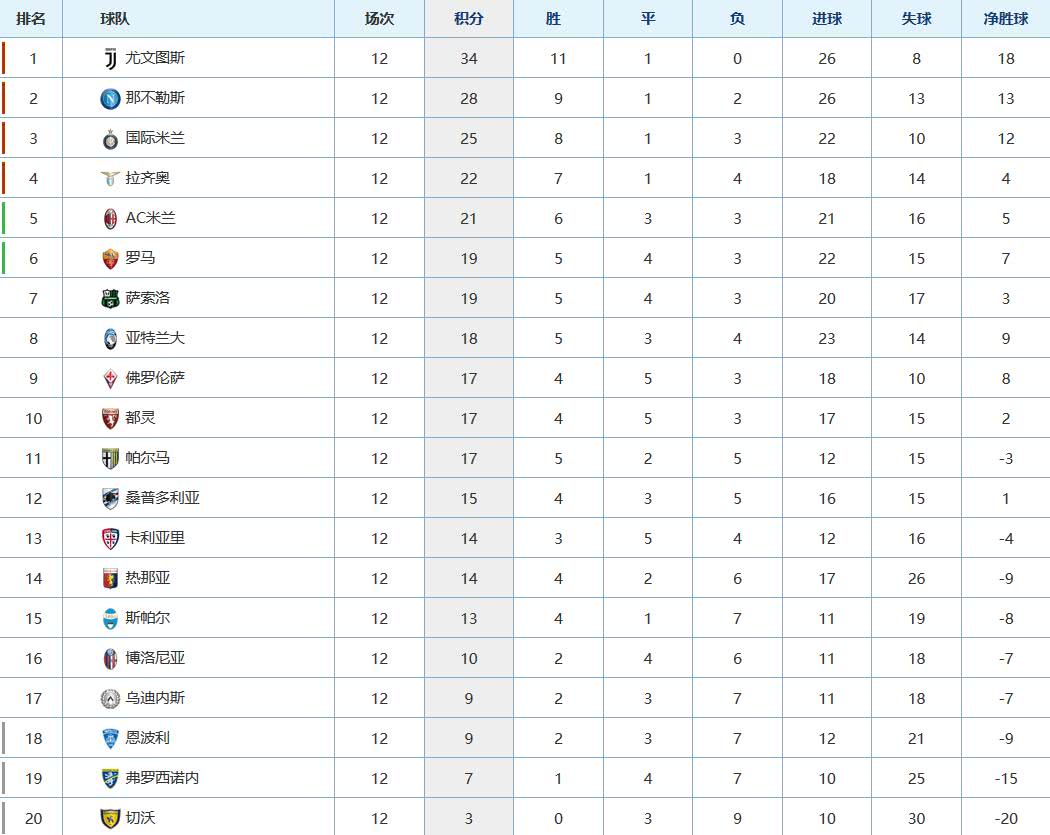Click the 排名 column header

(31, 19)
